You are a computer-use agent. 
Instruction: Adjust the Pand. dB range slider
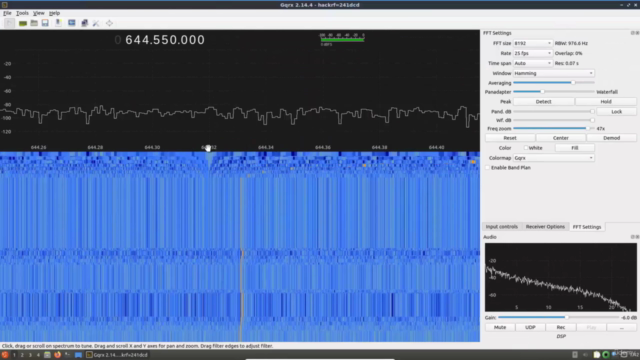coord(553,111)
